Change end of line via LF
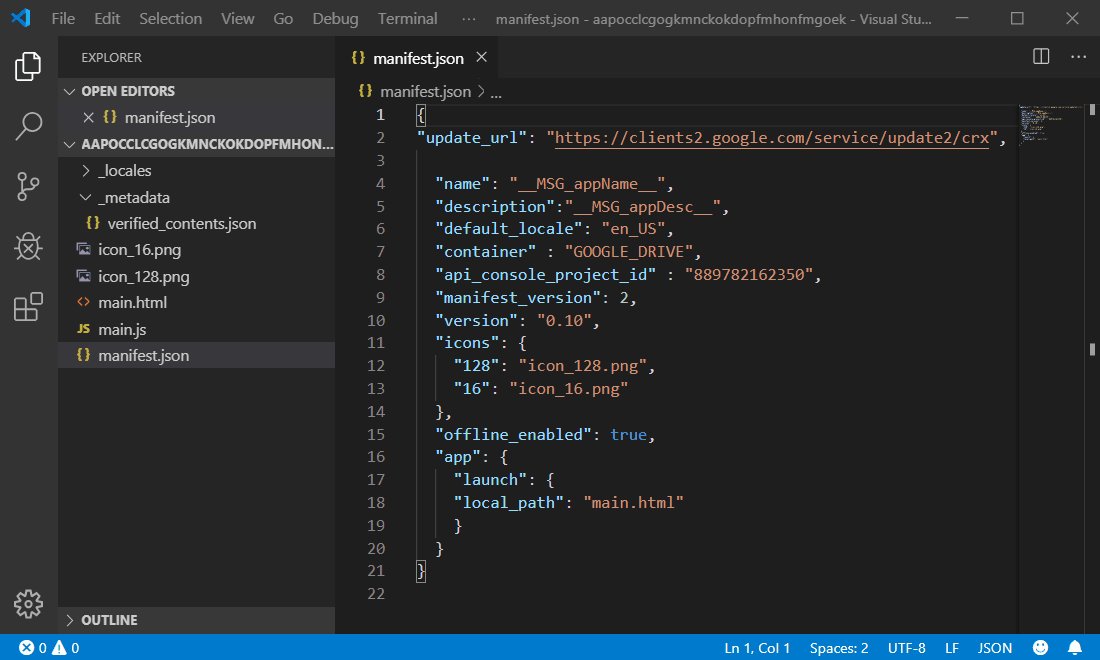Image resolution: width=1100 pixels, height=660 pixels. (x=951, y=647)
